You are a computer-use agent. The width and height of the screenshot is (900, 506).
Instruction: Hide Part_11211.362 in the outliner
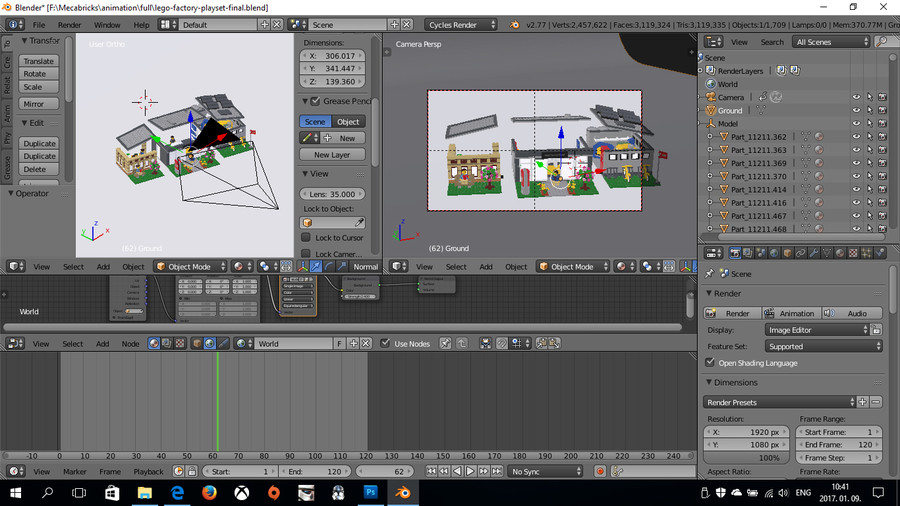856,137
